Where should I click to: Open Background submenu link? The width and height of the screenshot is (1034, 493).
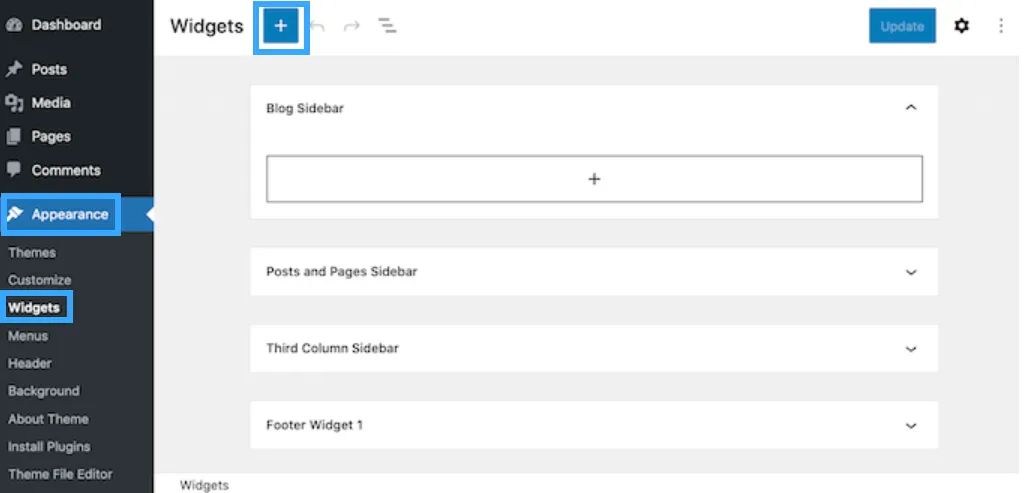click(44, 391)
